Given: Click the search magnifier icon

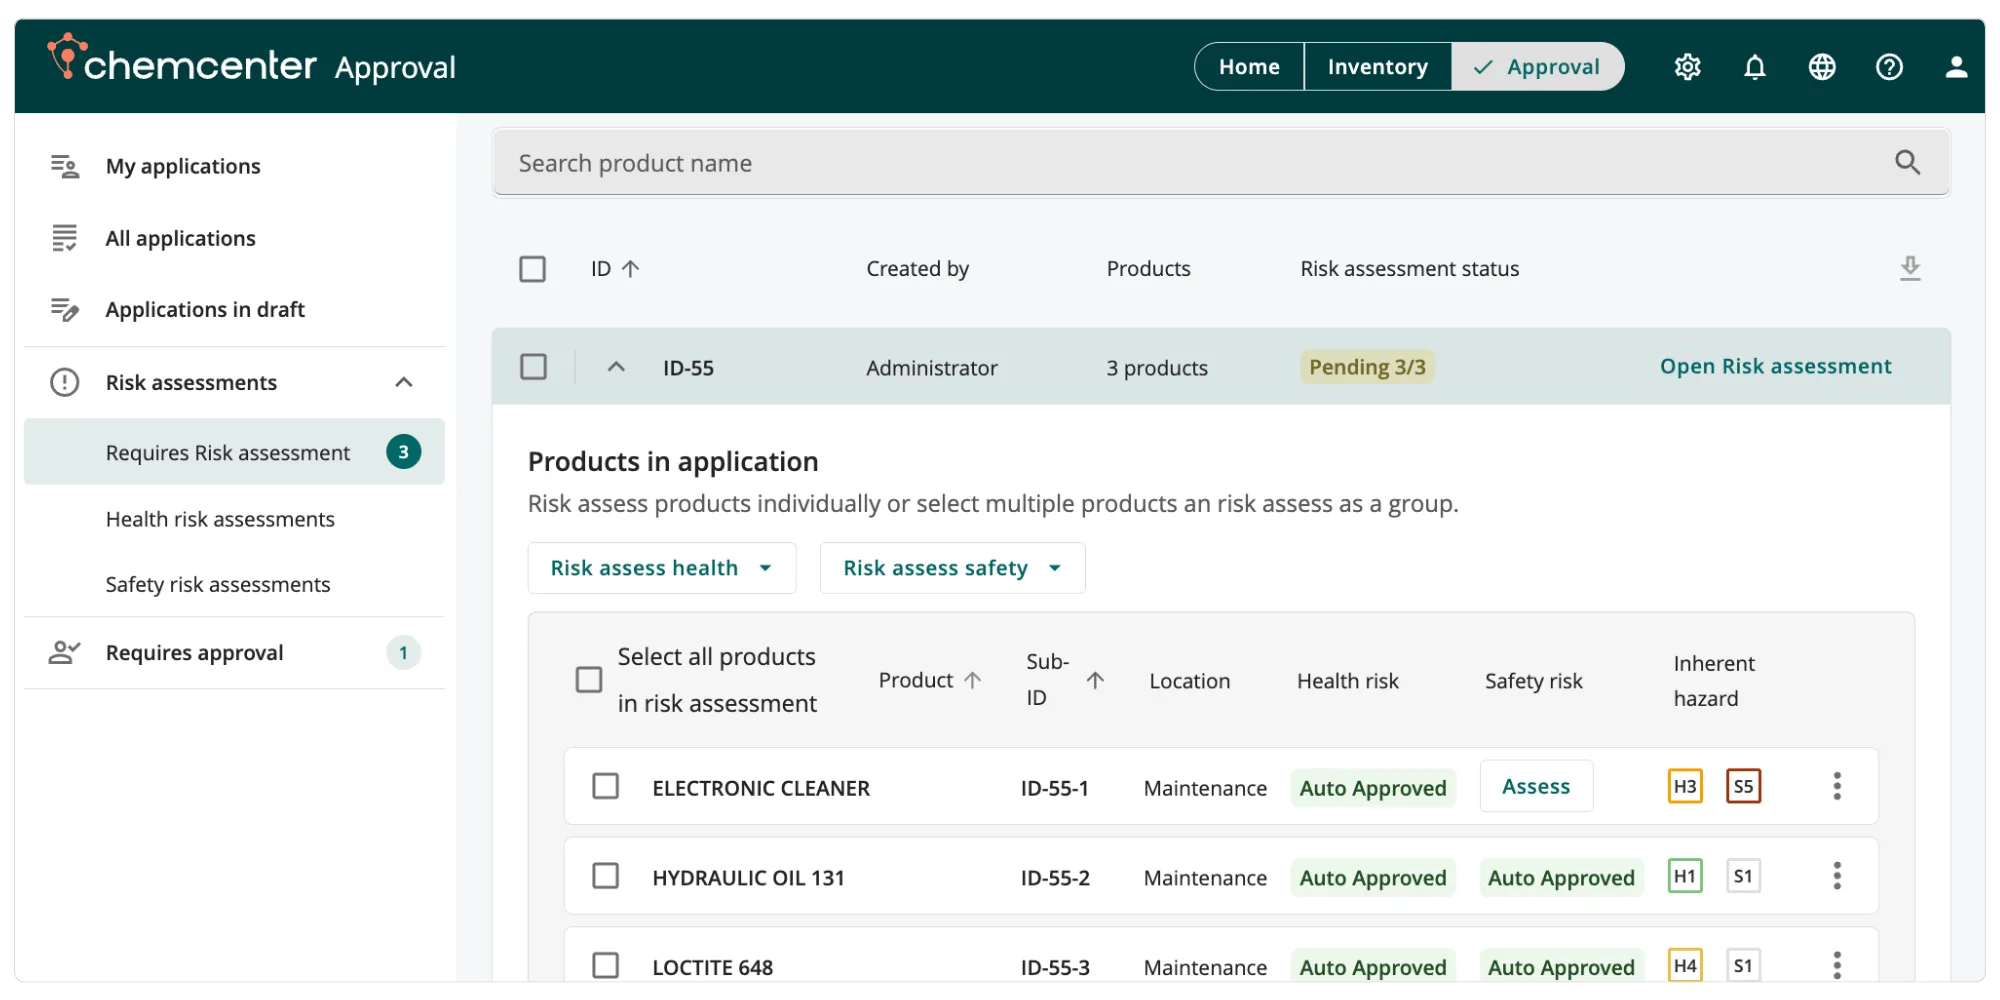Looking at the screenshot, I should pyautogui.click(x=1907, y=162).
